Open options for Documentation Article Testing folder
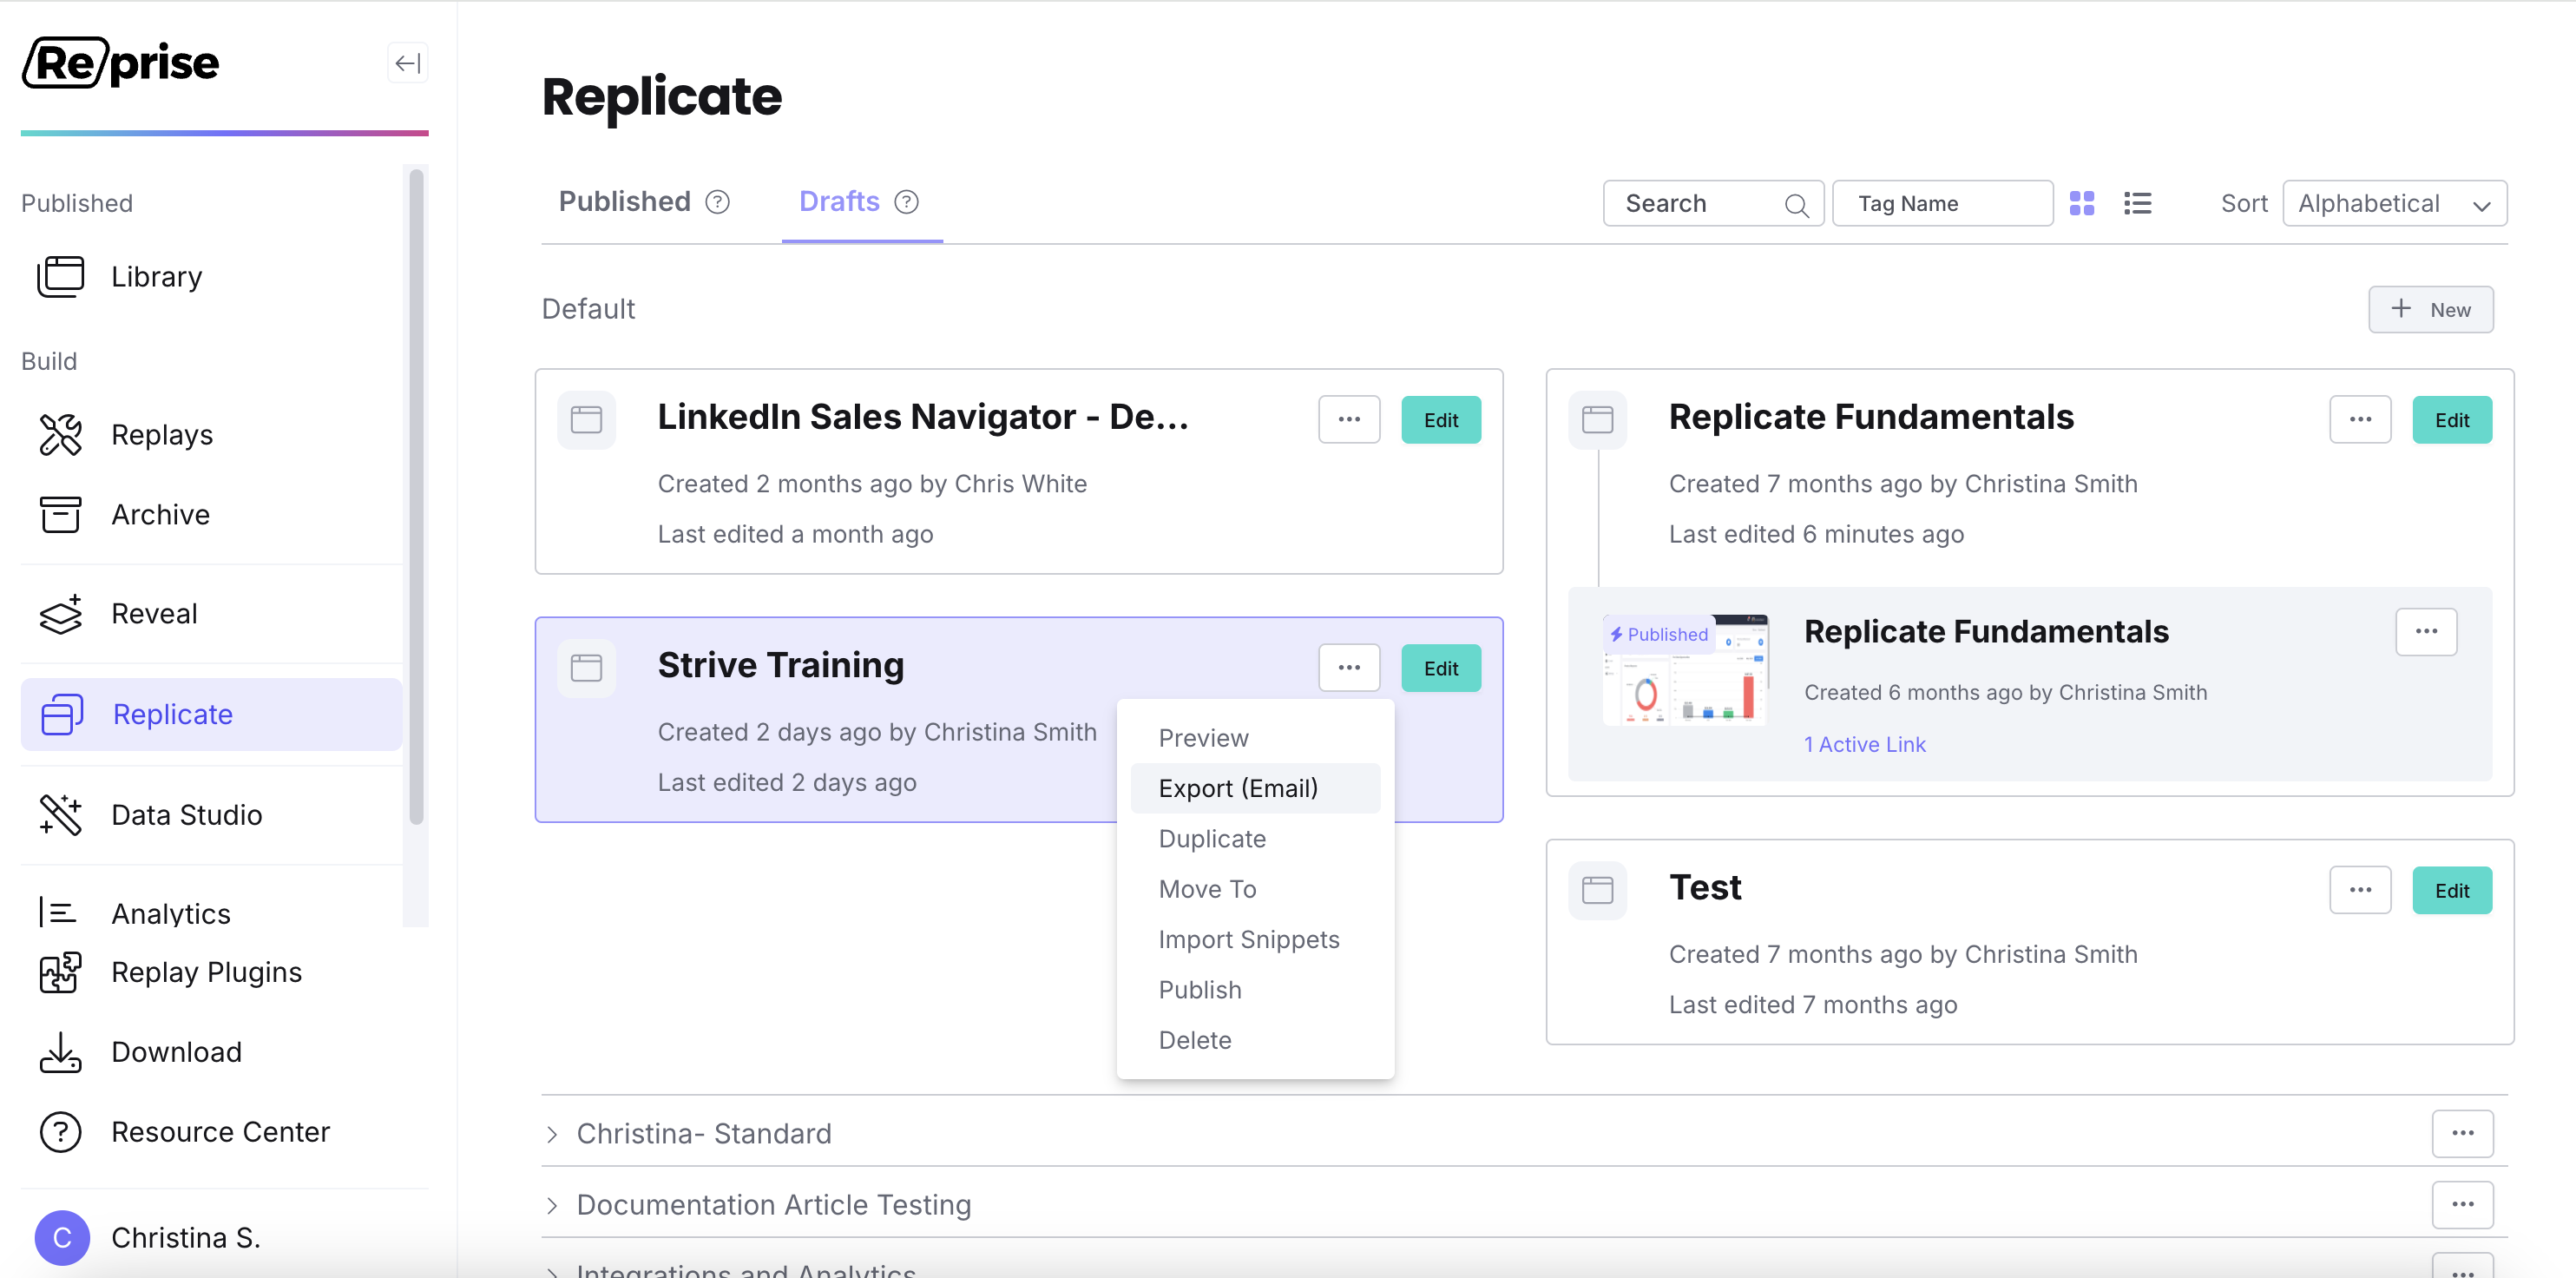2576x1278 pixels. coord(2462,1205)
